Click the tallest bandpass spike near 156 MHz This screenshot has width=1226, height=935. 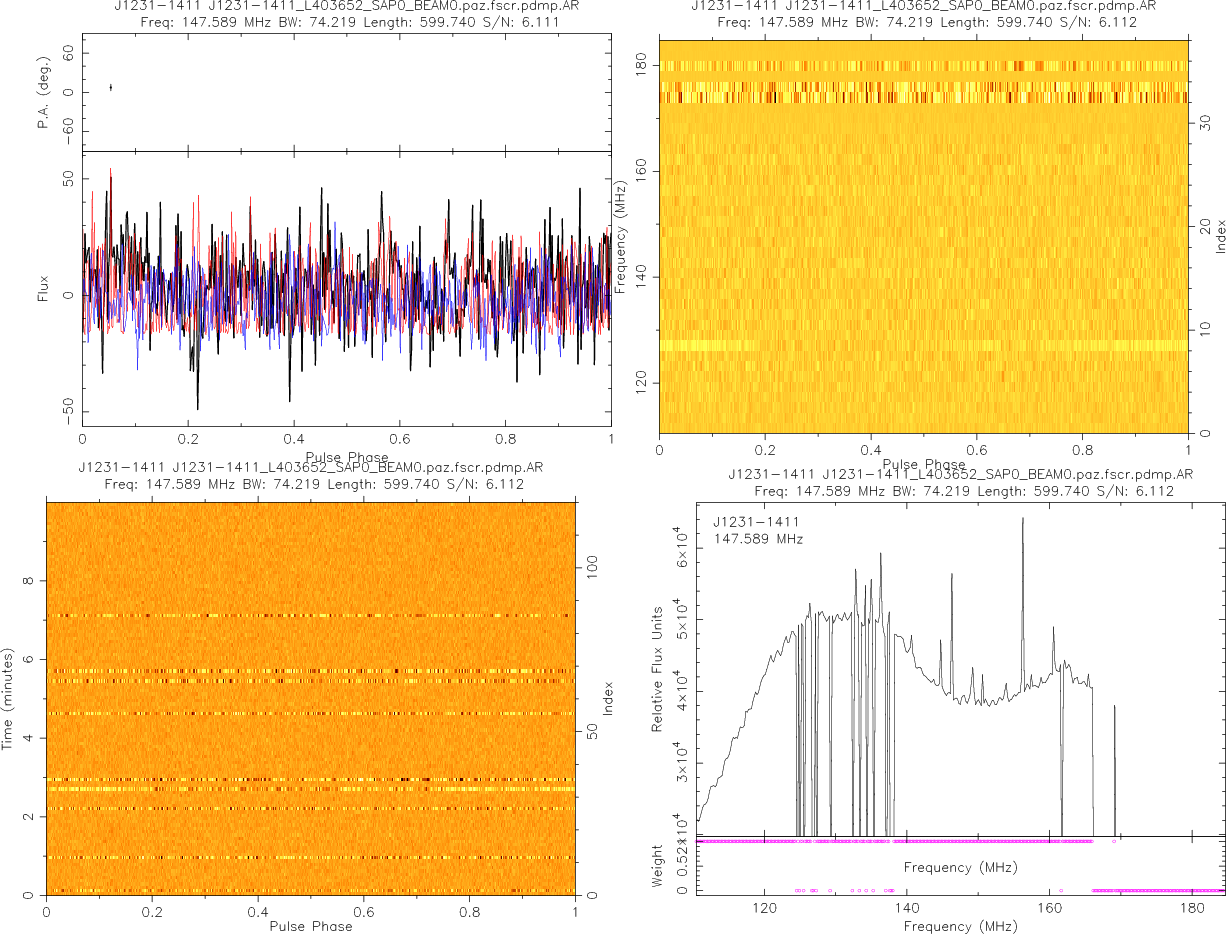pos(1022,522)
